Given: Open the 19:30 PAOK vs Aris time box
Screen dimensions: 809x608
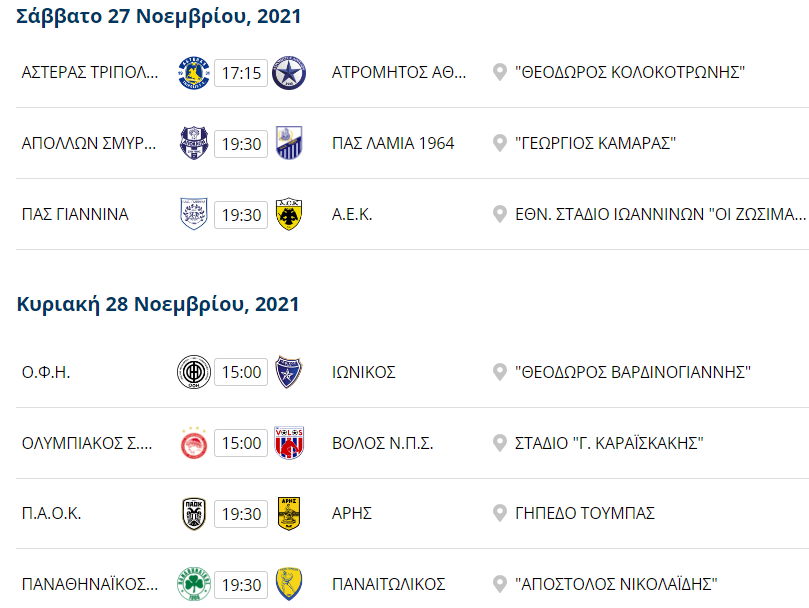Looking at the screenshot, I should click(x=241, y=513).
